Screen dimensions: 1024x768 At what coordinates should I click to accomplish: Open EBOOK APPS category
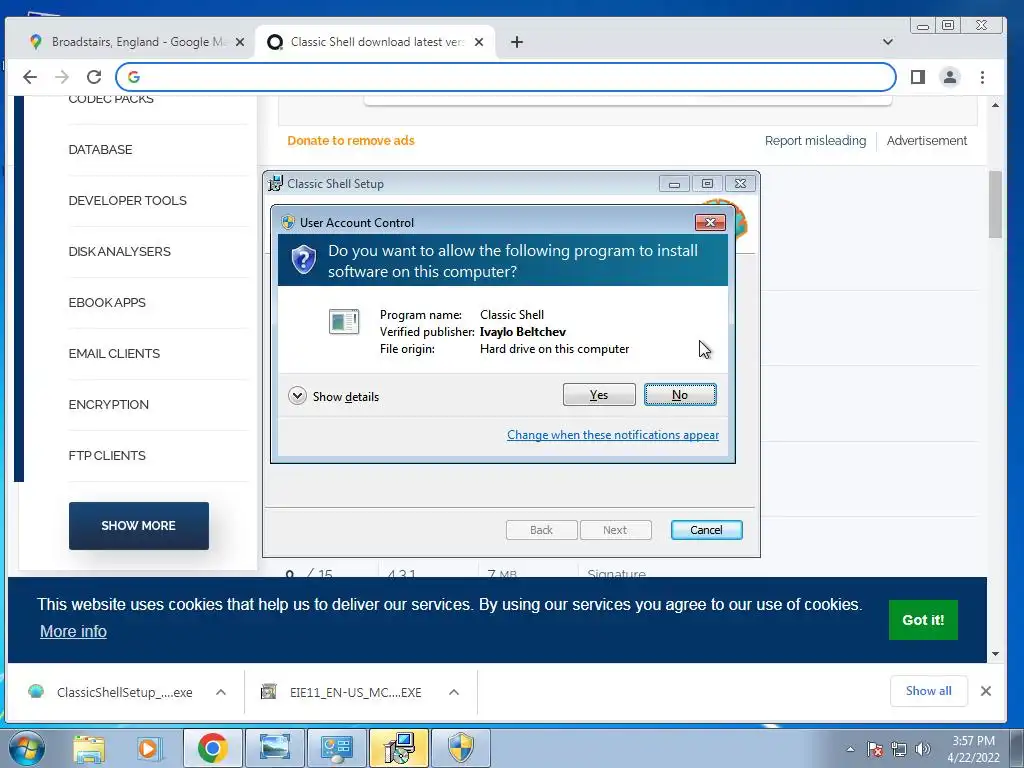coord(107,302)
